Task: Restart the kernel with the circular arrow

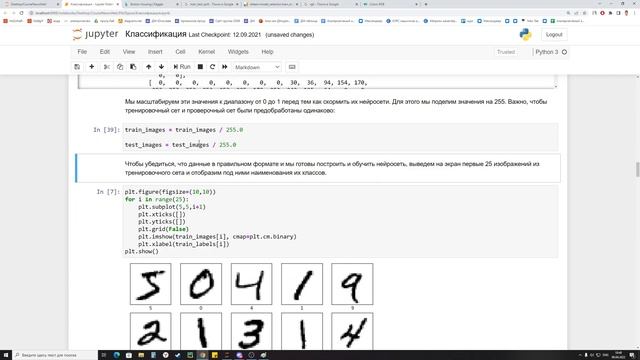Action: point(212,67)
